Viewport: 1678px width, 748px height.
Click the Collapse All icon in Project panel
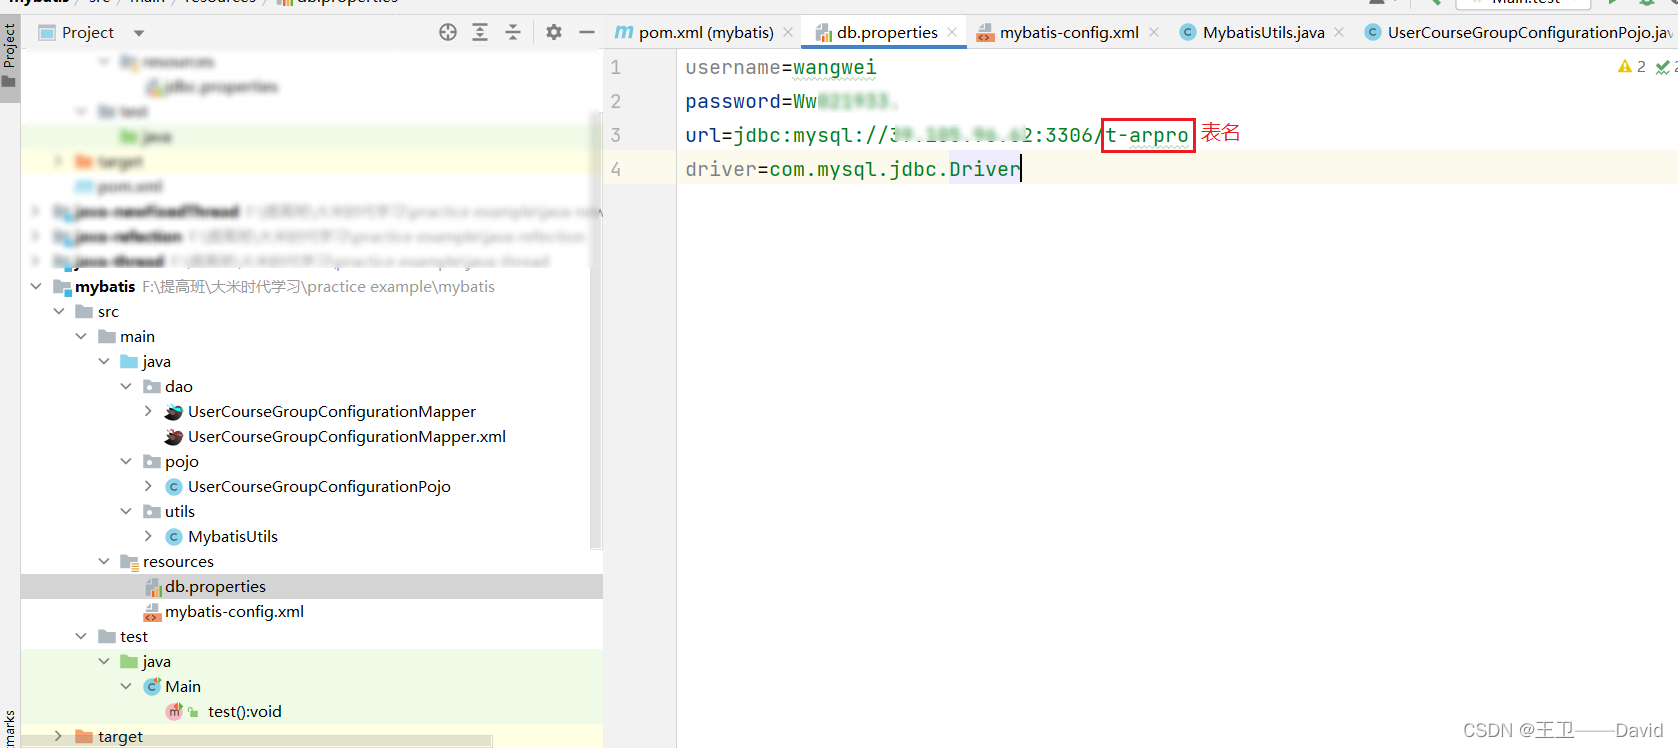click(513, 32)
